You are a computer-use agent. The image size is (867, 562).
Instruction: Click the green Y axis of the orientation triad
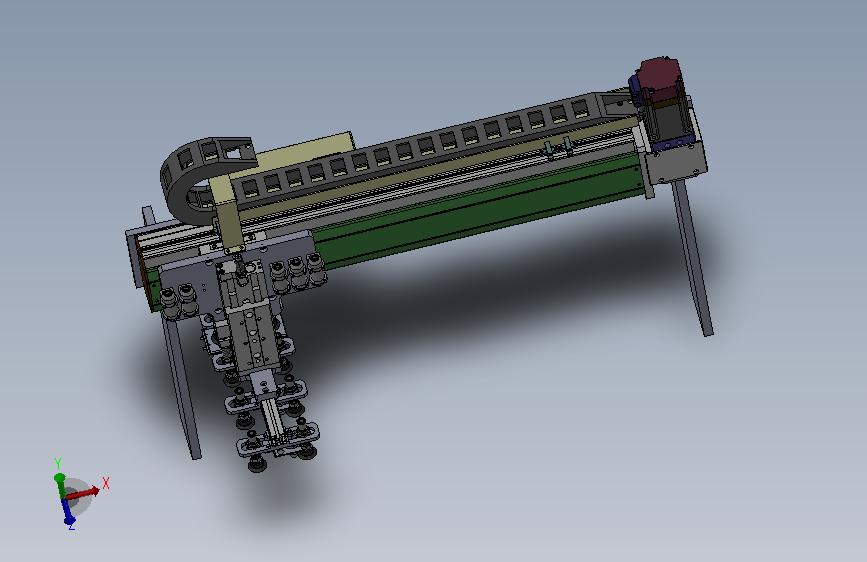[x=60, y=485]
